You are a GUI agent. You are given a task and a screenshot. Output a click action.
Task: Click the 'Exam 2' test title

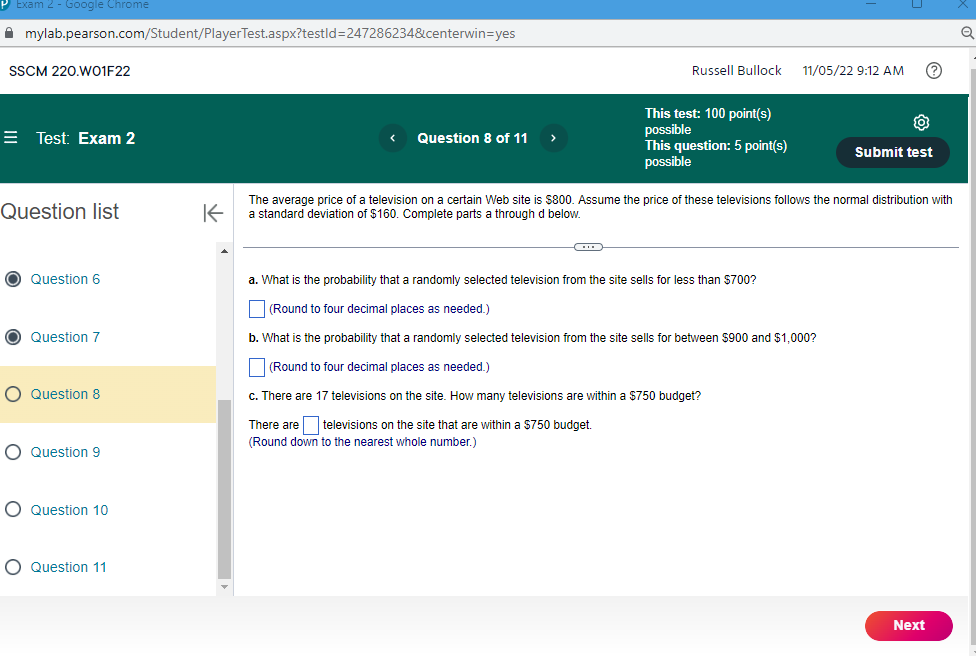(106, 138)
